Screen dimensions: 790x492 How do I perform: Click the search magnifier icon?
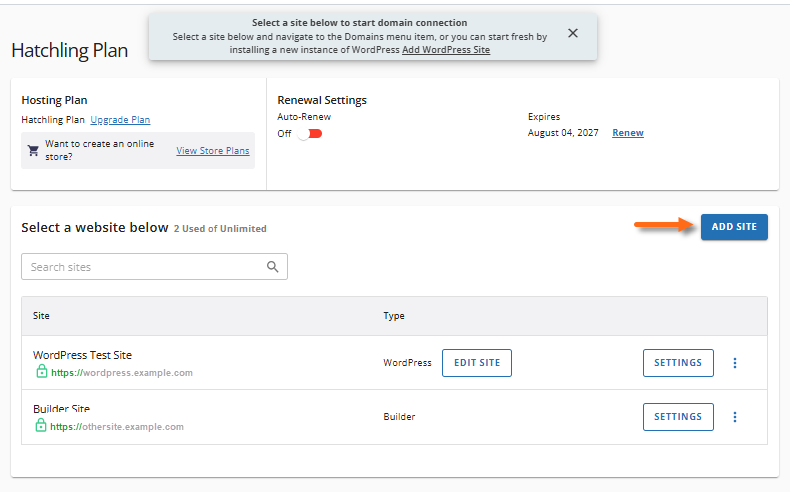point(273,267)
